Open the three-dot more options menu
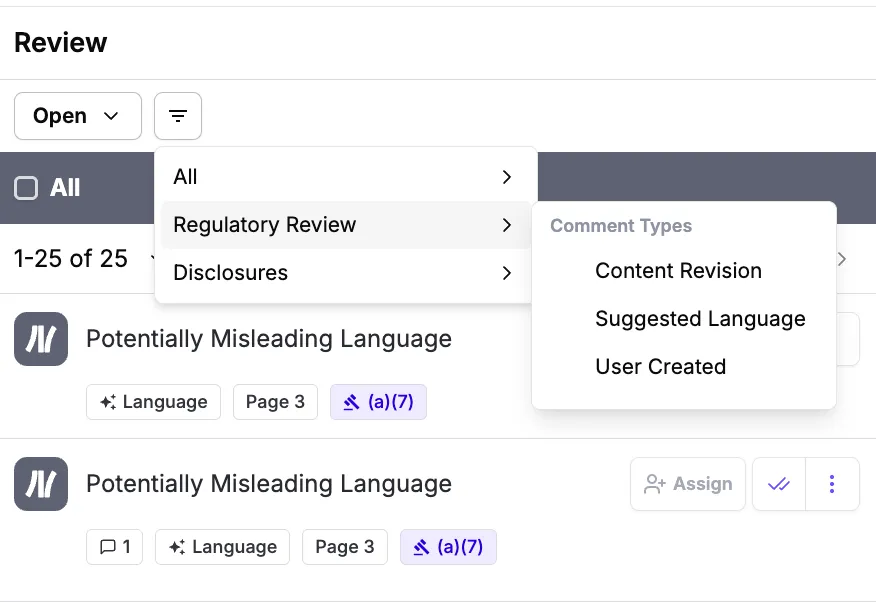The image size is (876, 602). [832, 484]
